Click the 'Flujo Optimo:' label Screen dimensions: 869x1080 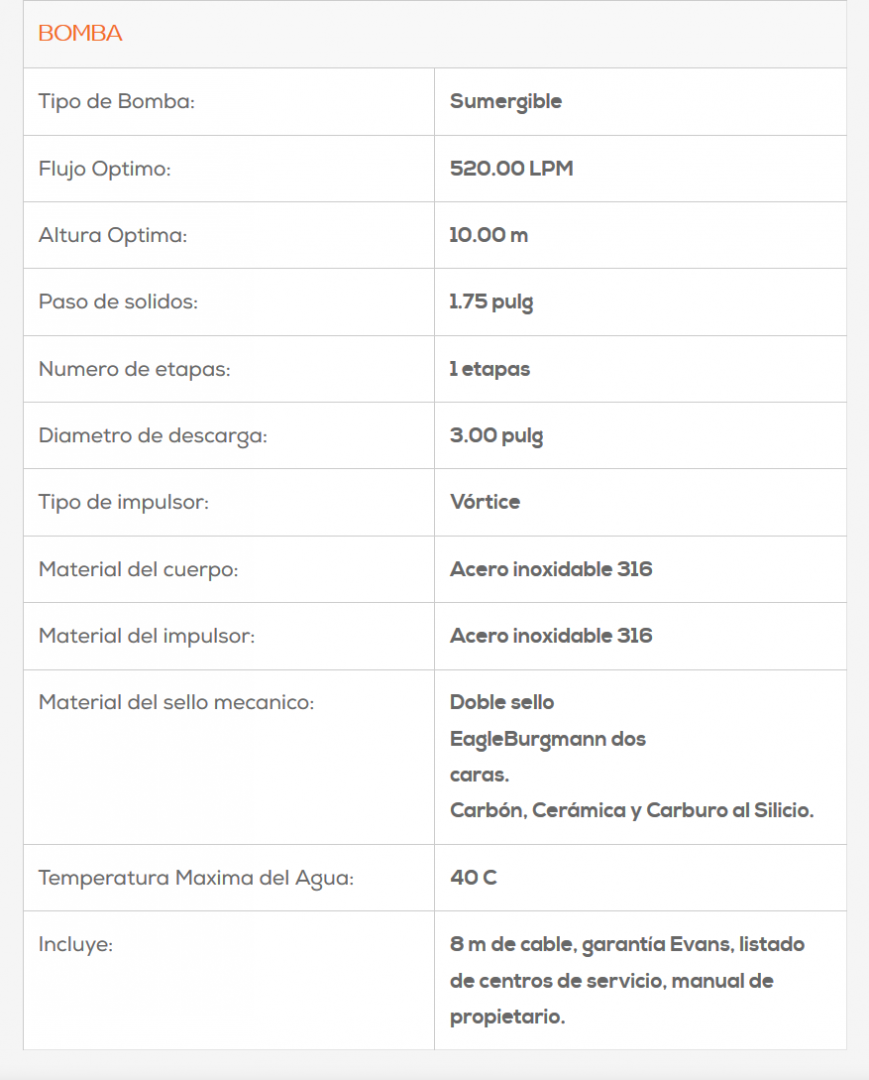pos(105,169)
